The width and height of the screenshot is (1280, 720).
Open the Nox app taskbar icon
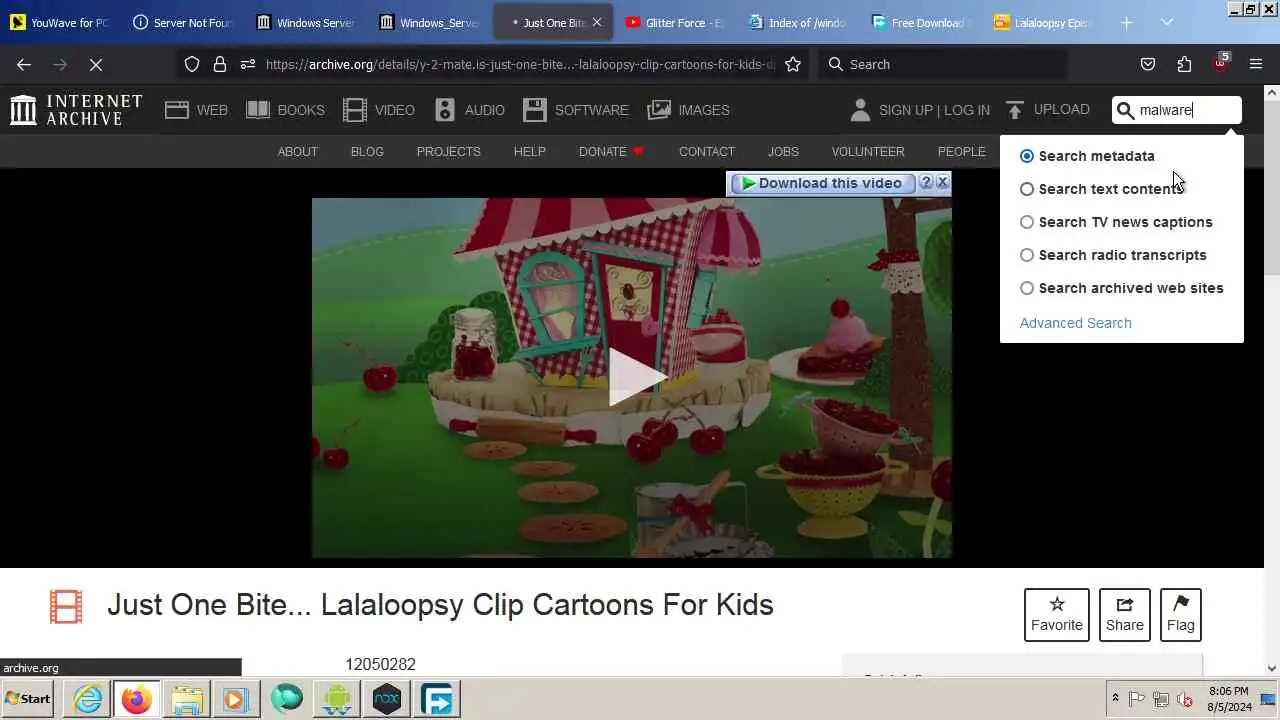(x=386, y=699)
